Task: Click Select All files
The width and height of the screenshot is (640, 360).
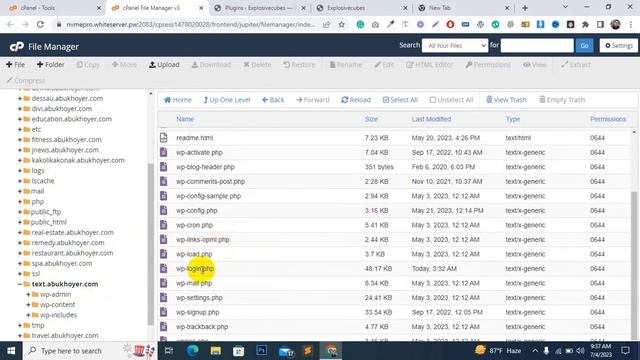Action: click(400, 100)
